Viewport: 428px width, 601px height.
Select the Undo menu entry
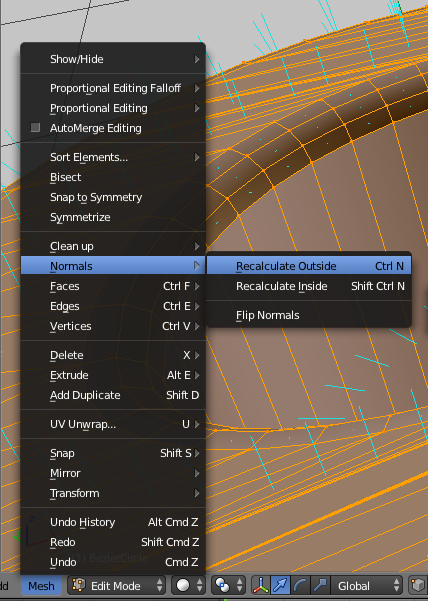[x=113, y=562]
